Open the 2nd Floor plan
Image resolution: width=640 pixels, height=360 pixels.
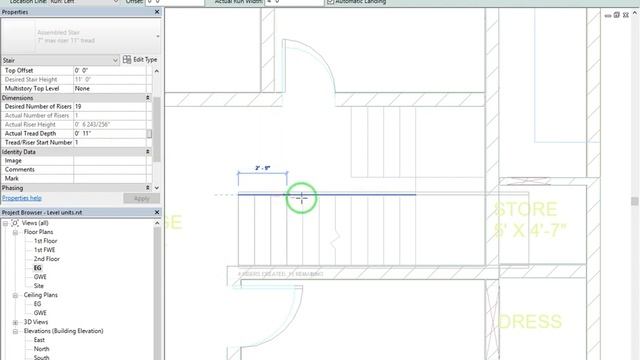pyautogui.click(x=47, y=259)
